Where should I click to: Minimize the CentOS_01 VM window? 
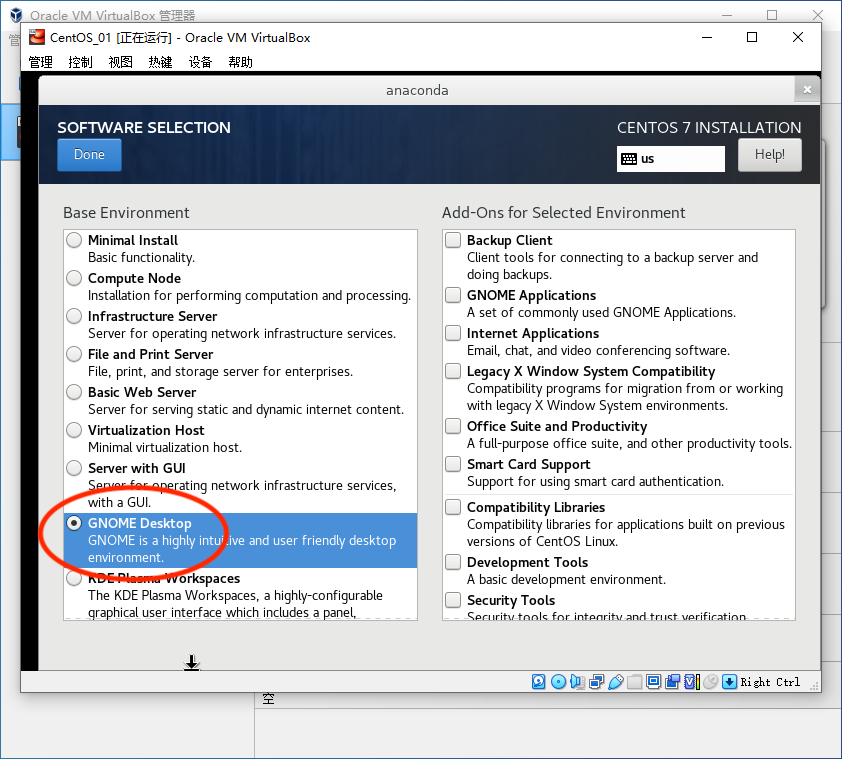click(707, 37)
